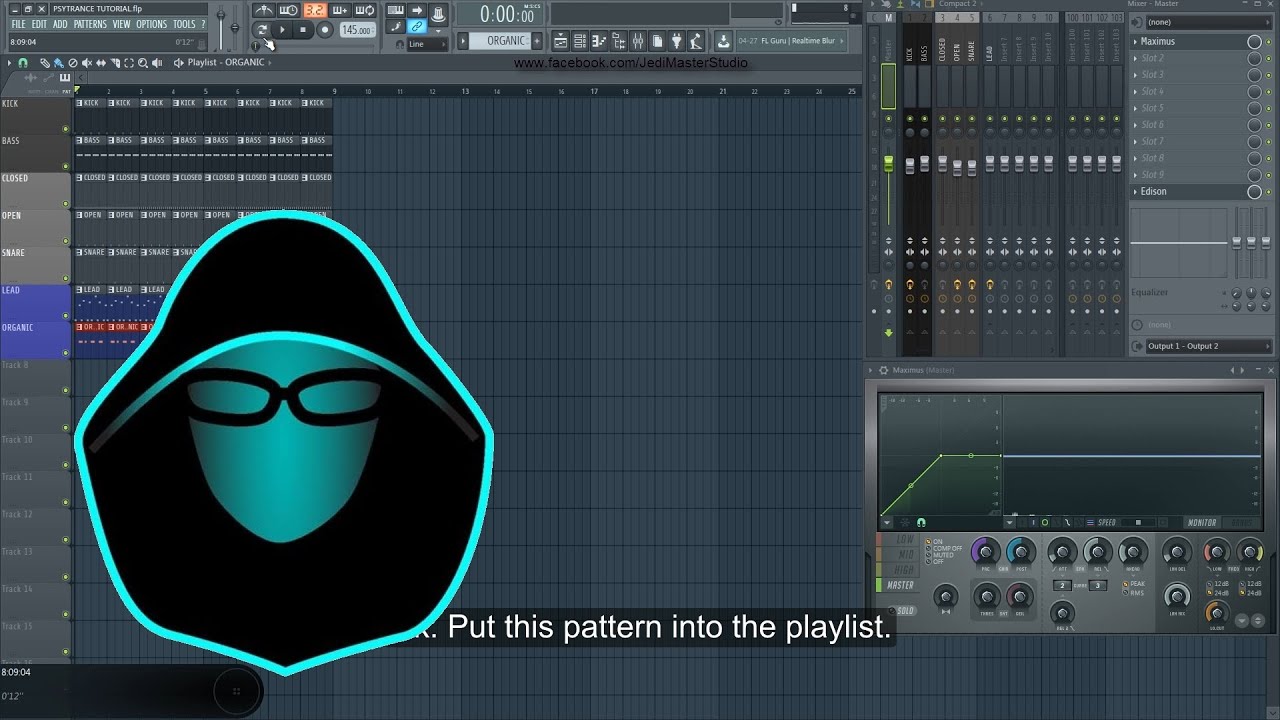
Task: Select the zoom tool in playlist toolbar
Action: click(143, 62)
